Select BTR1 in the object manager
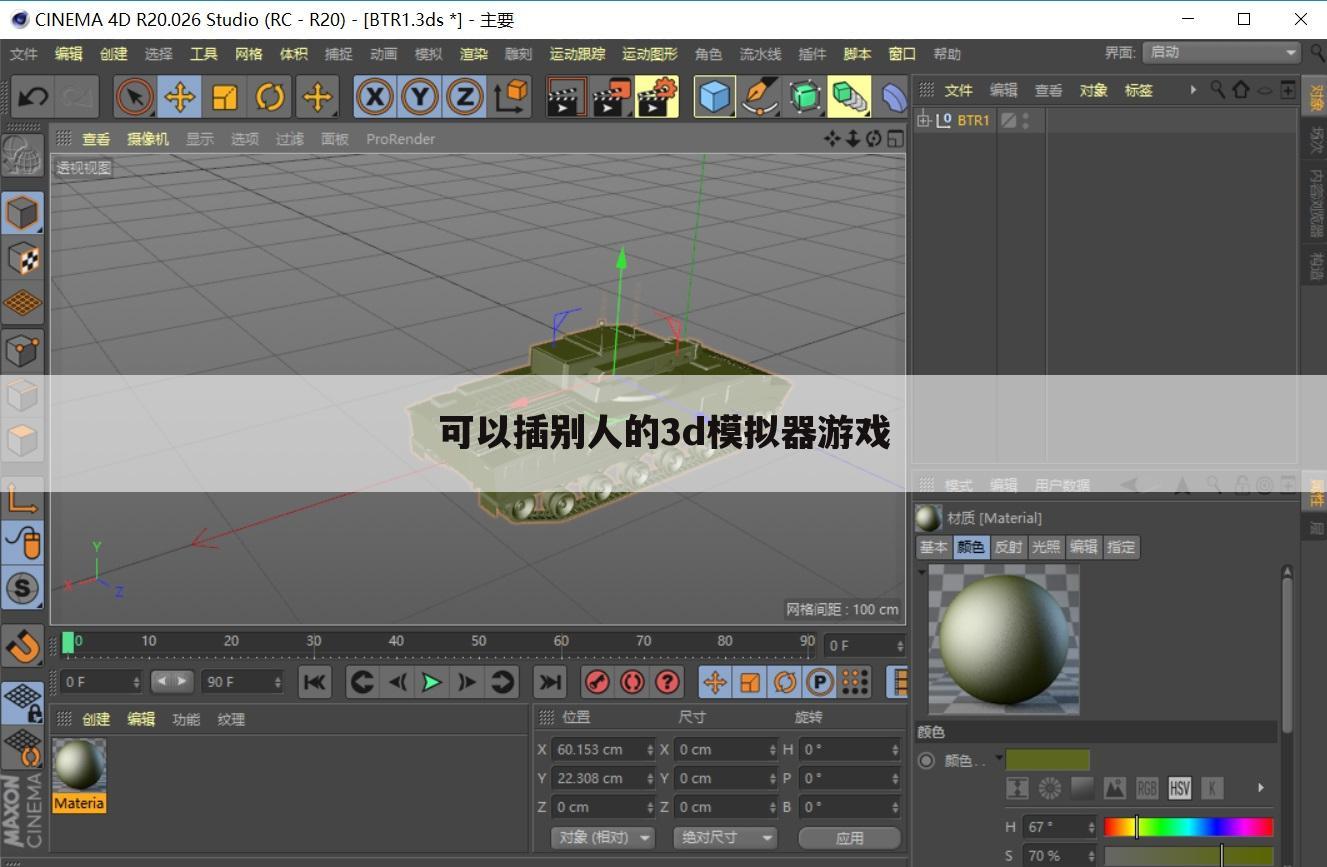1327x867 pixels. (973, 120)
